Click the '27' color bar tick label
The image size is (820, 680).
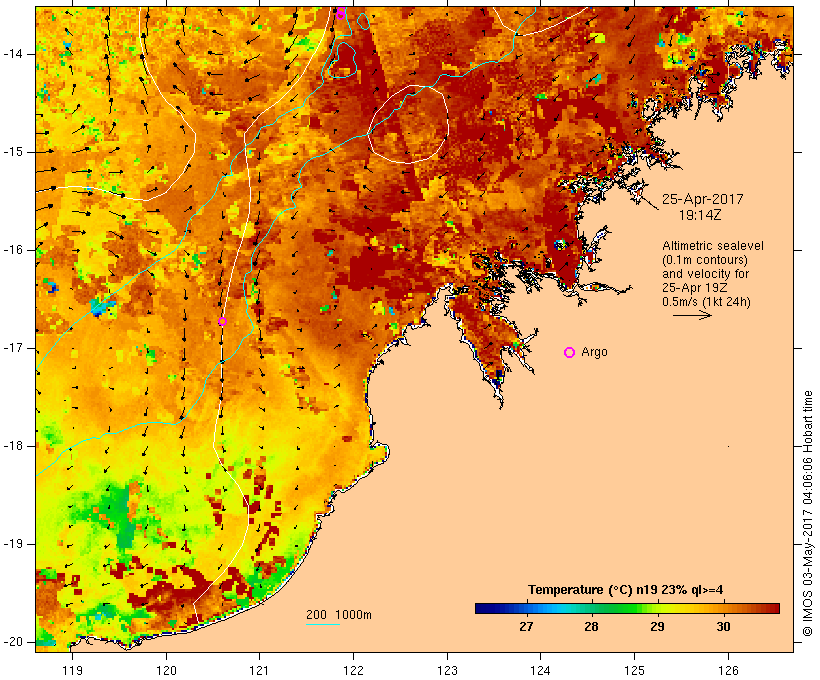tap(526, 627)
